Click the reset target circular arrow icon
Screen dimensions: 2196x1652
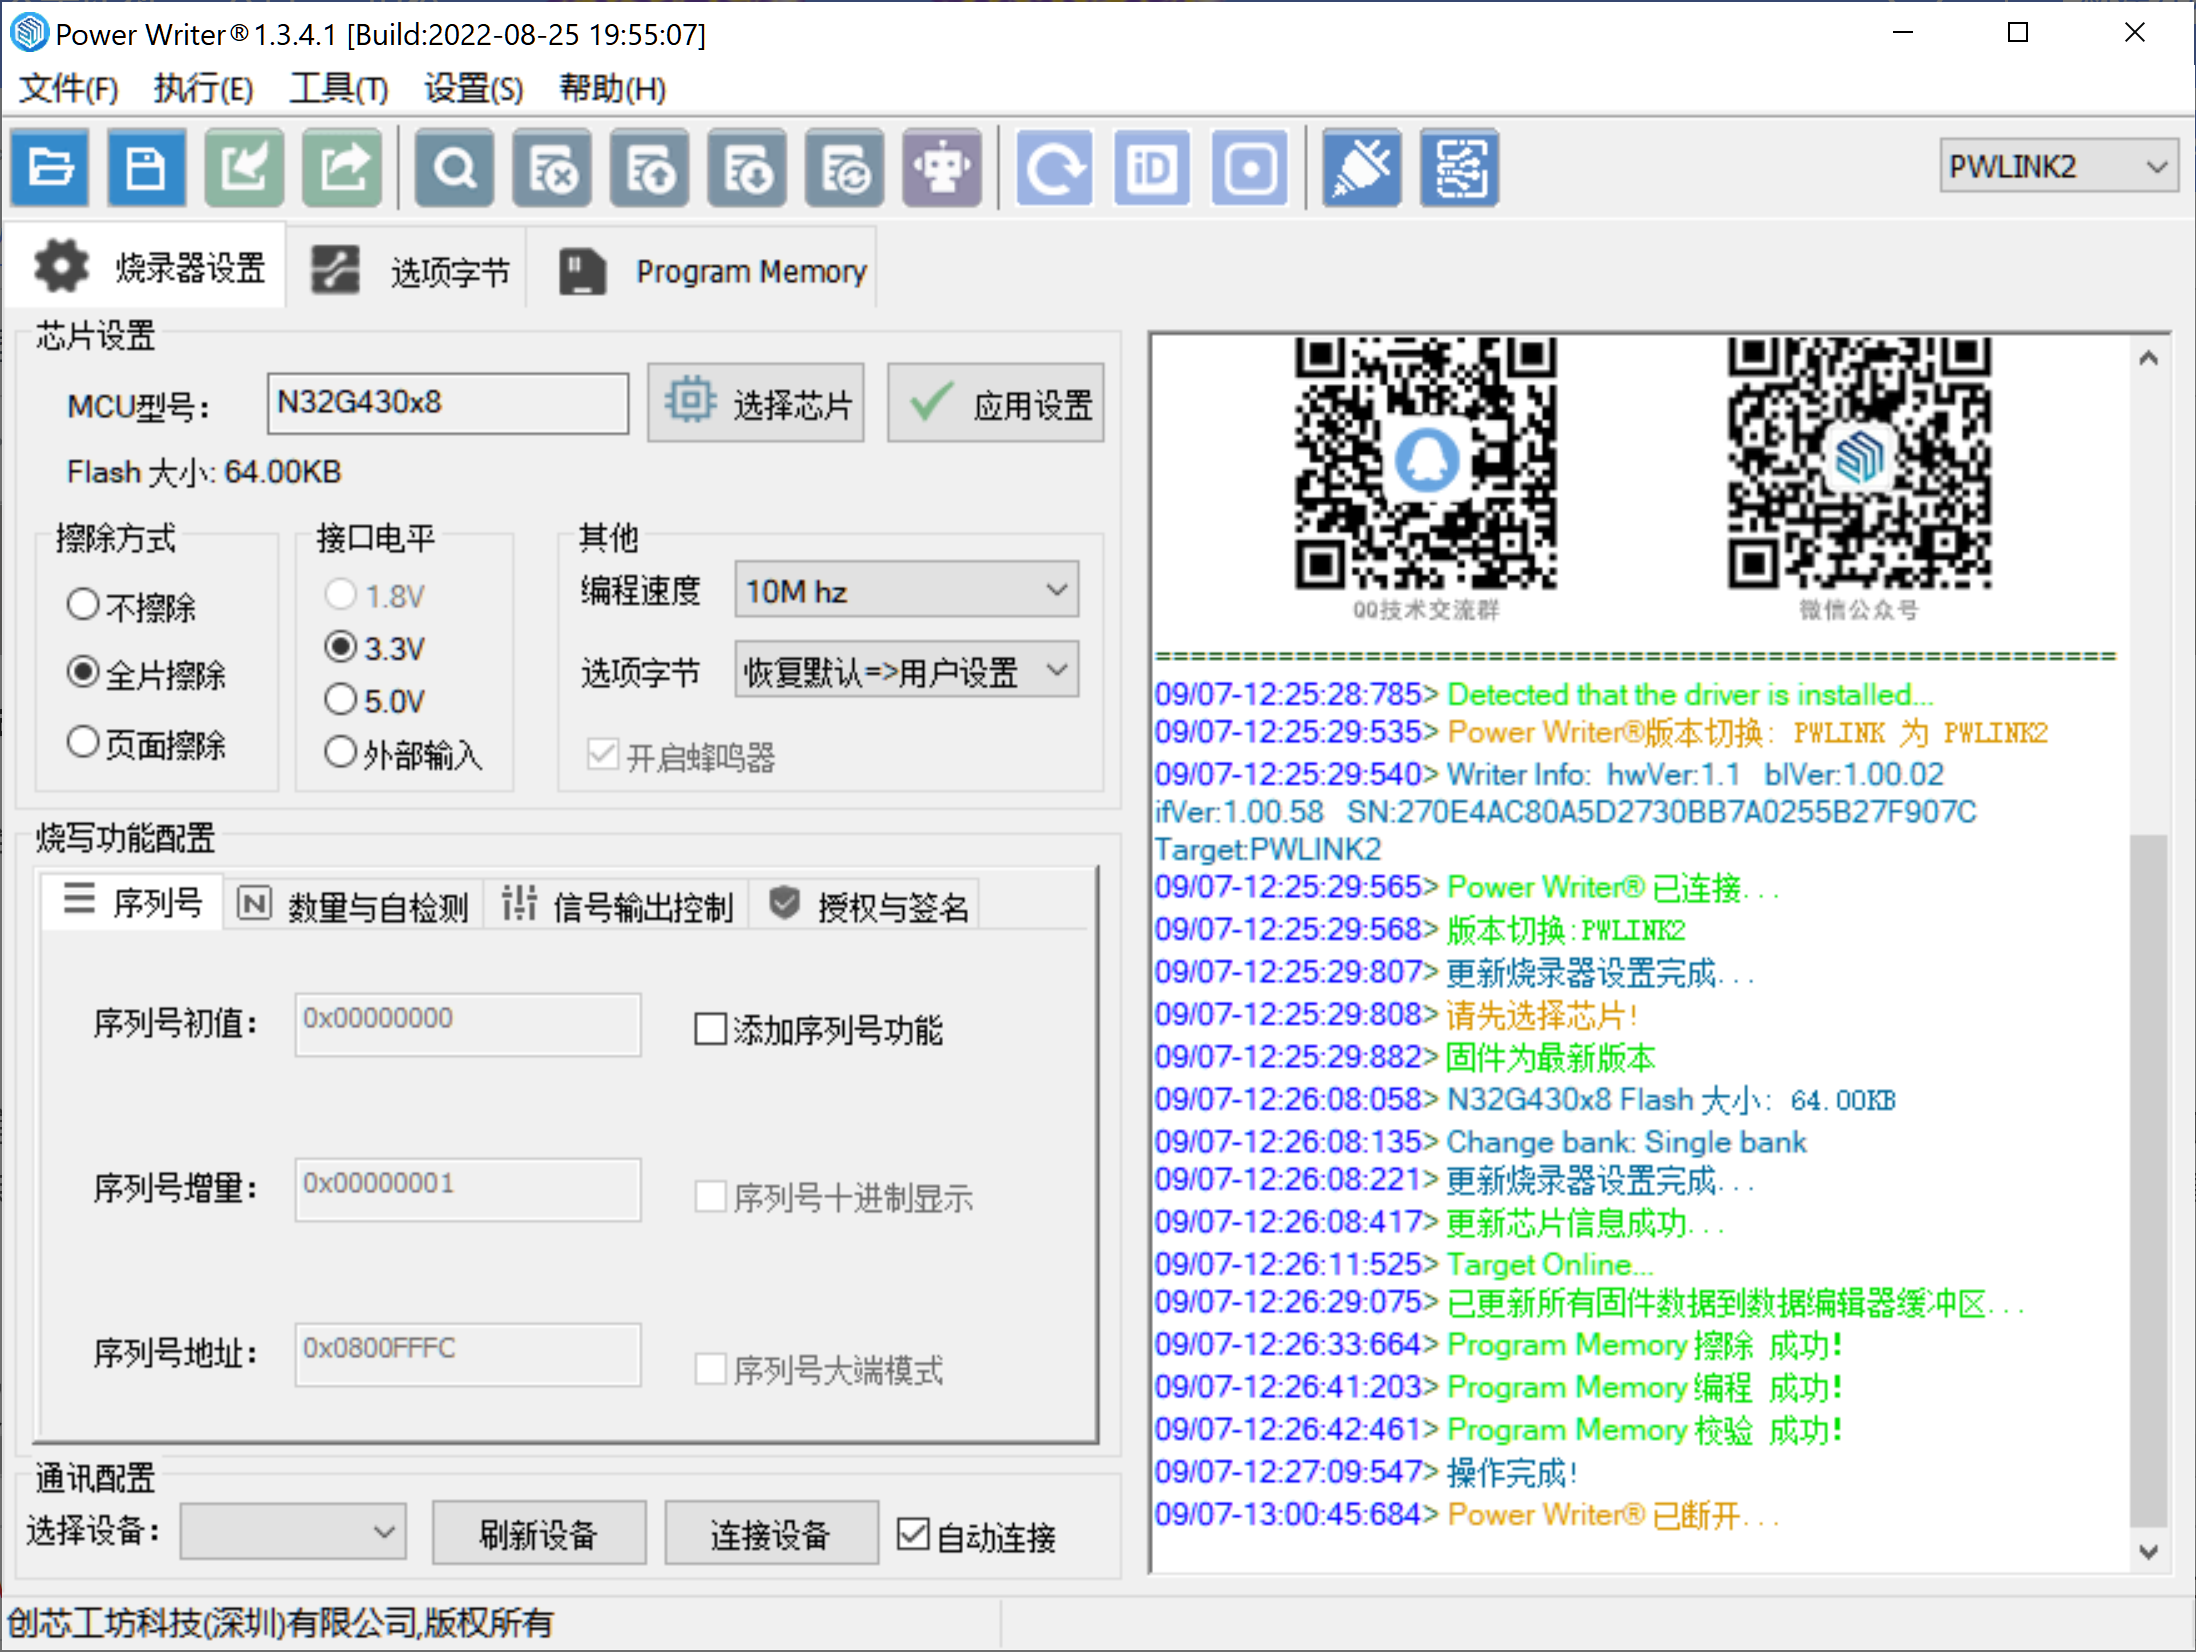point(1055,168)
